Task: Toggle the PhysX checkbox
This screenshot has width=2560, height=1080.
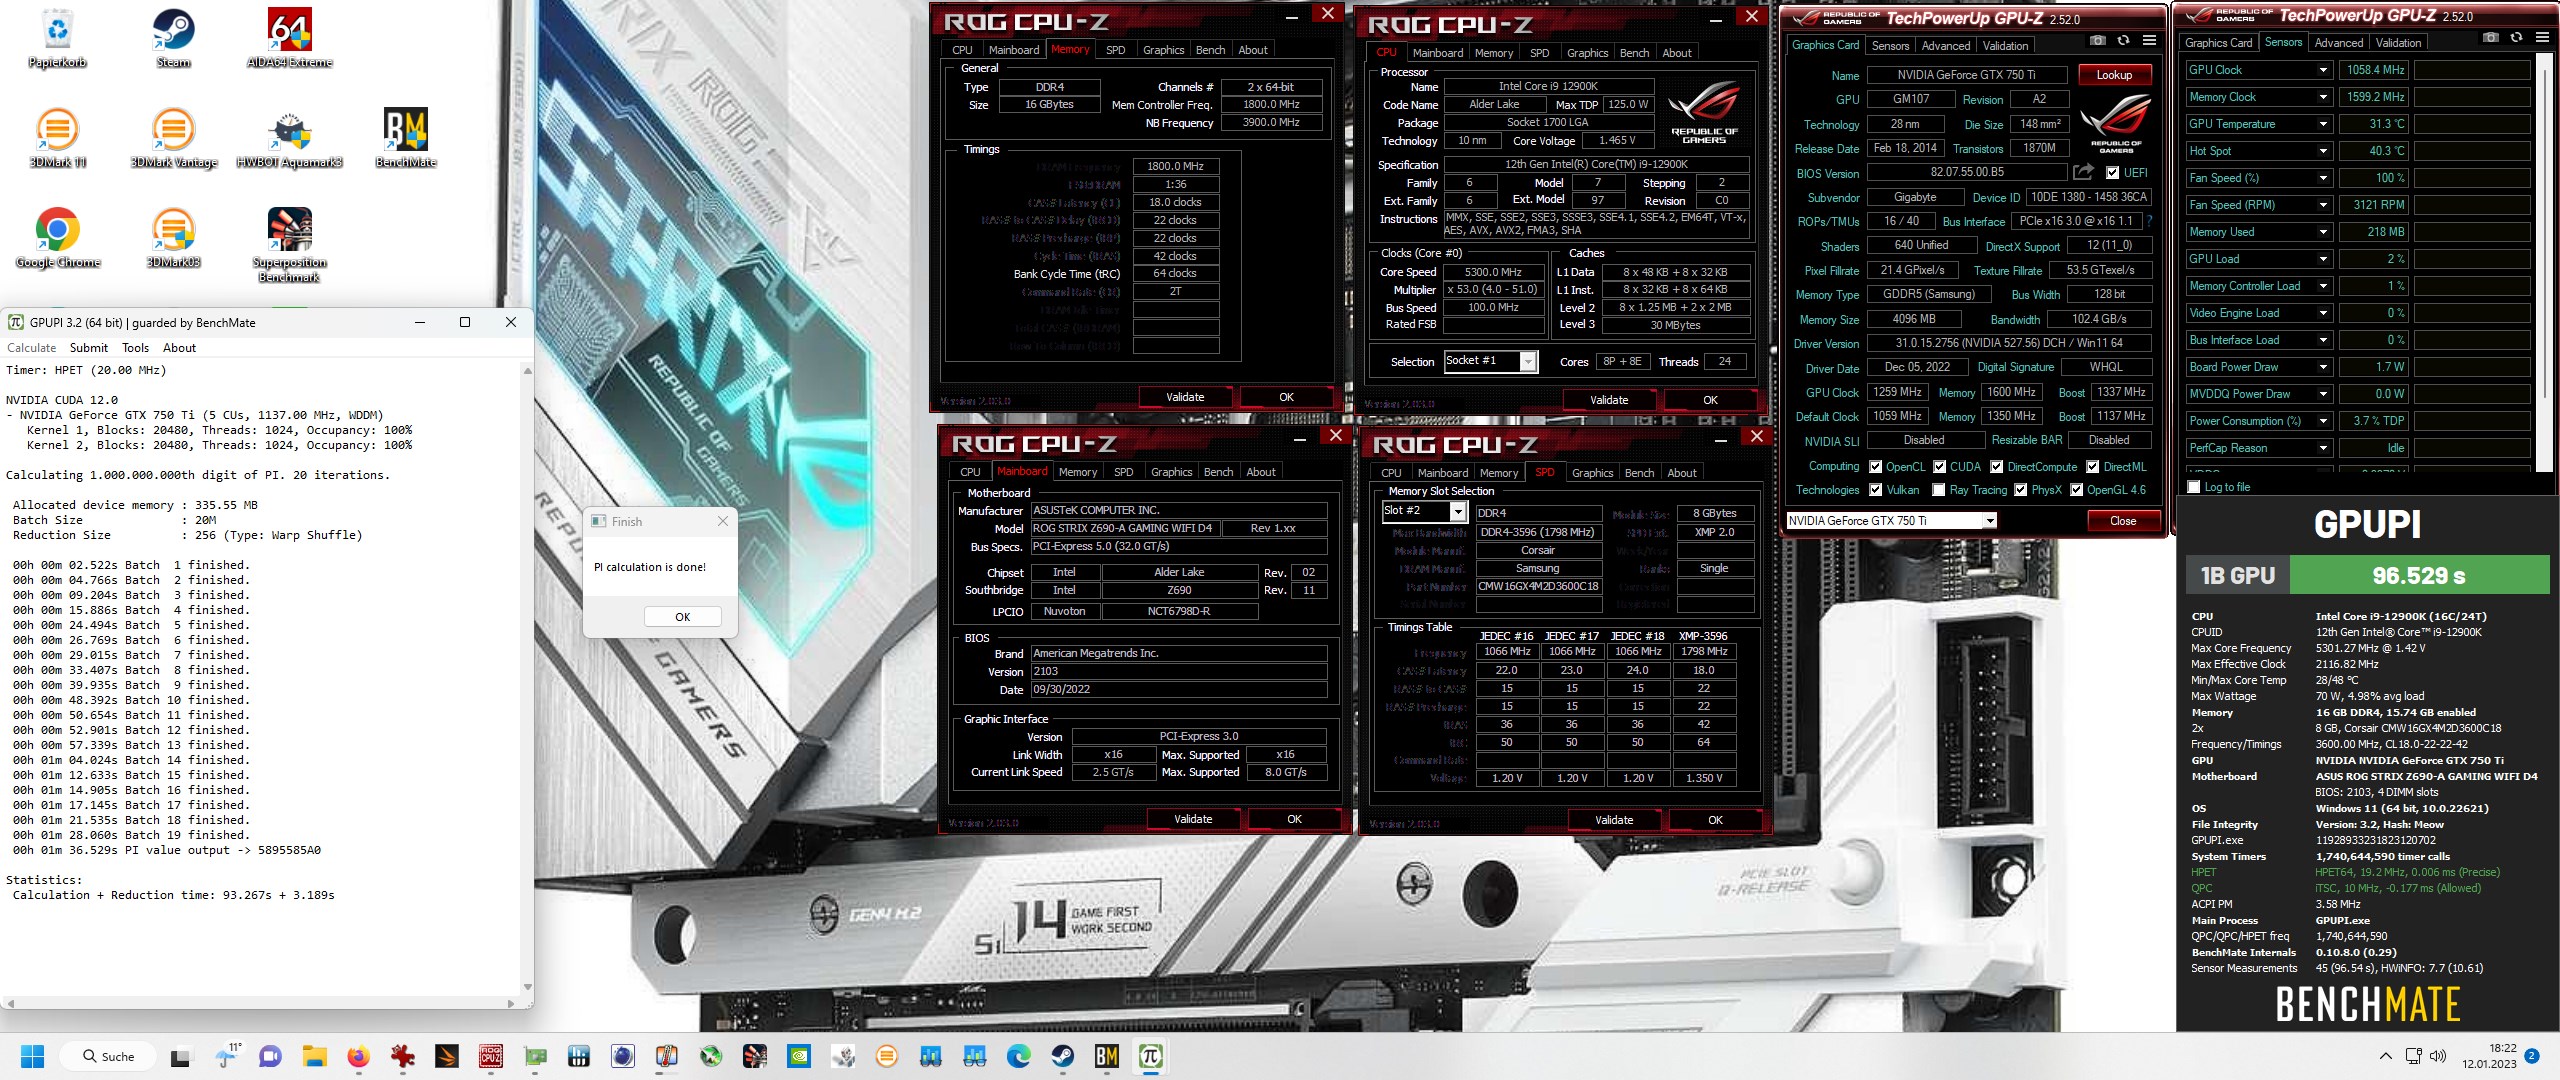Action: (x=2020, y=490)
